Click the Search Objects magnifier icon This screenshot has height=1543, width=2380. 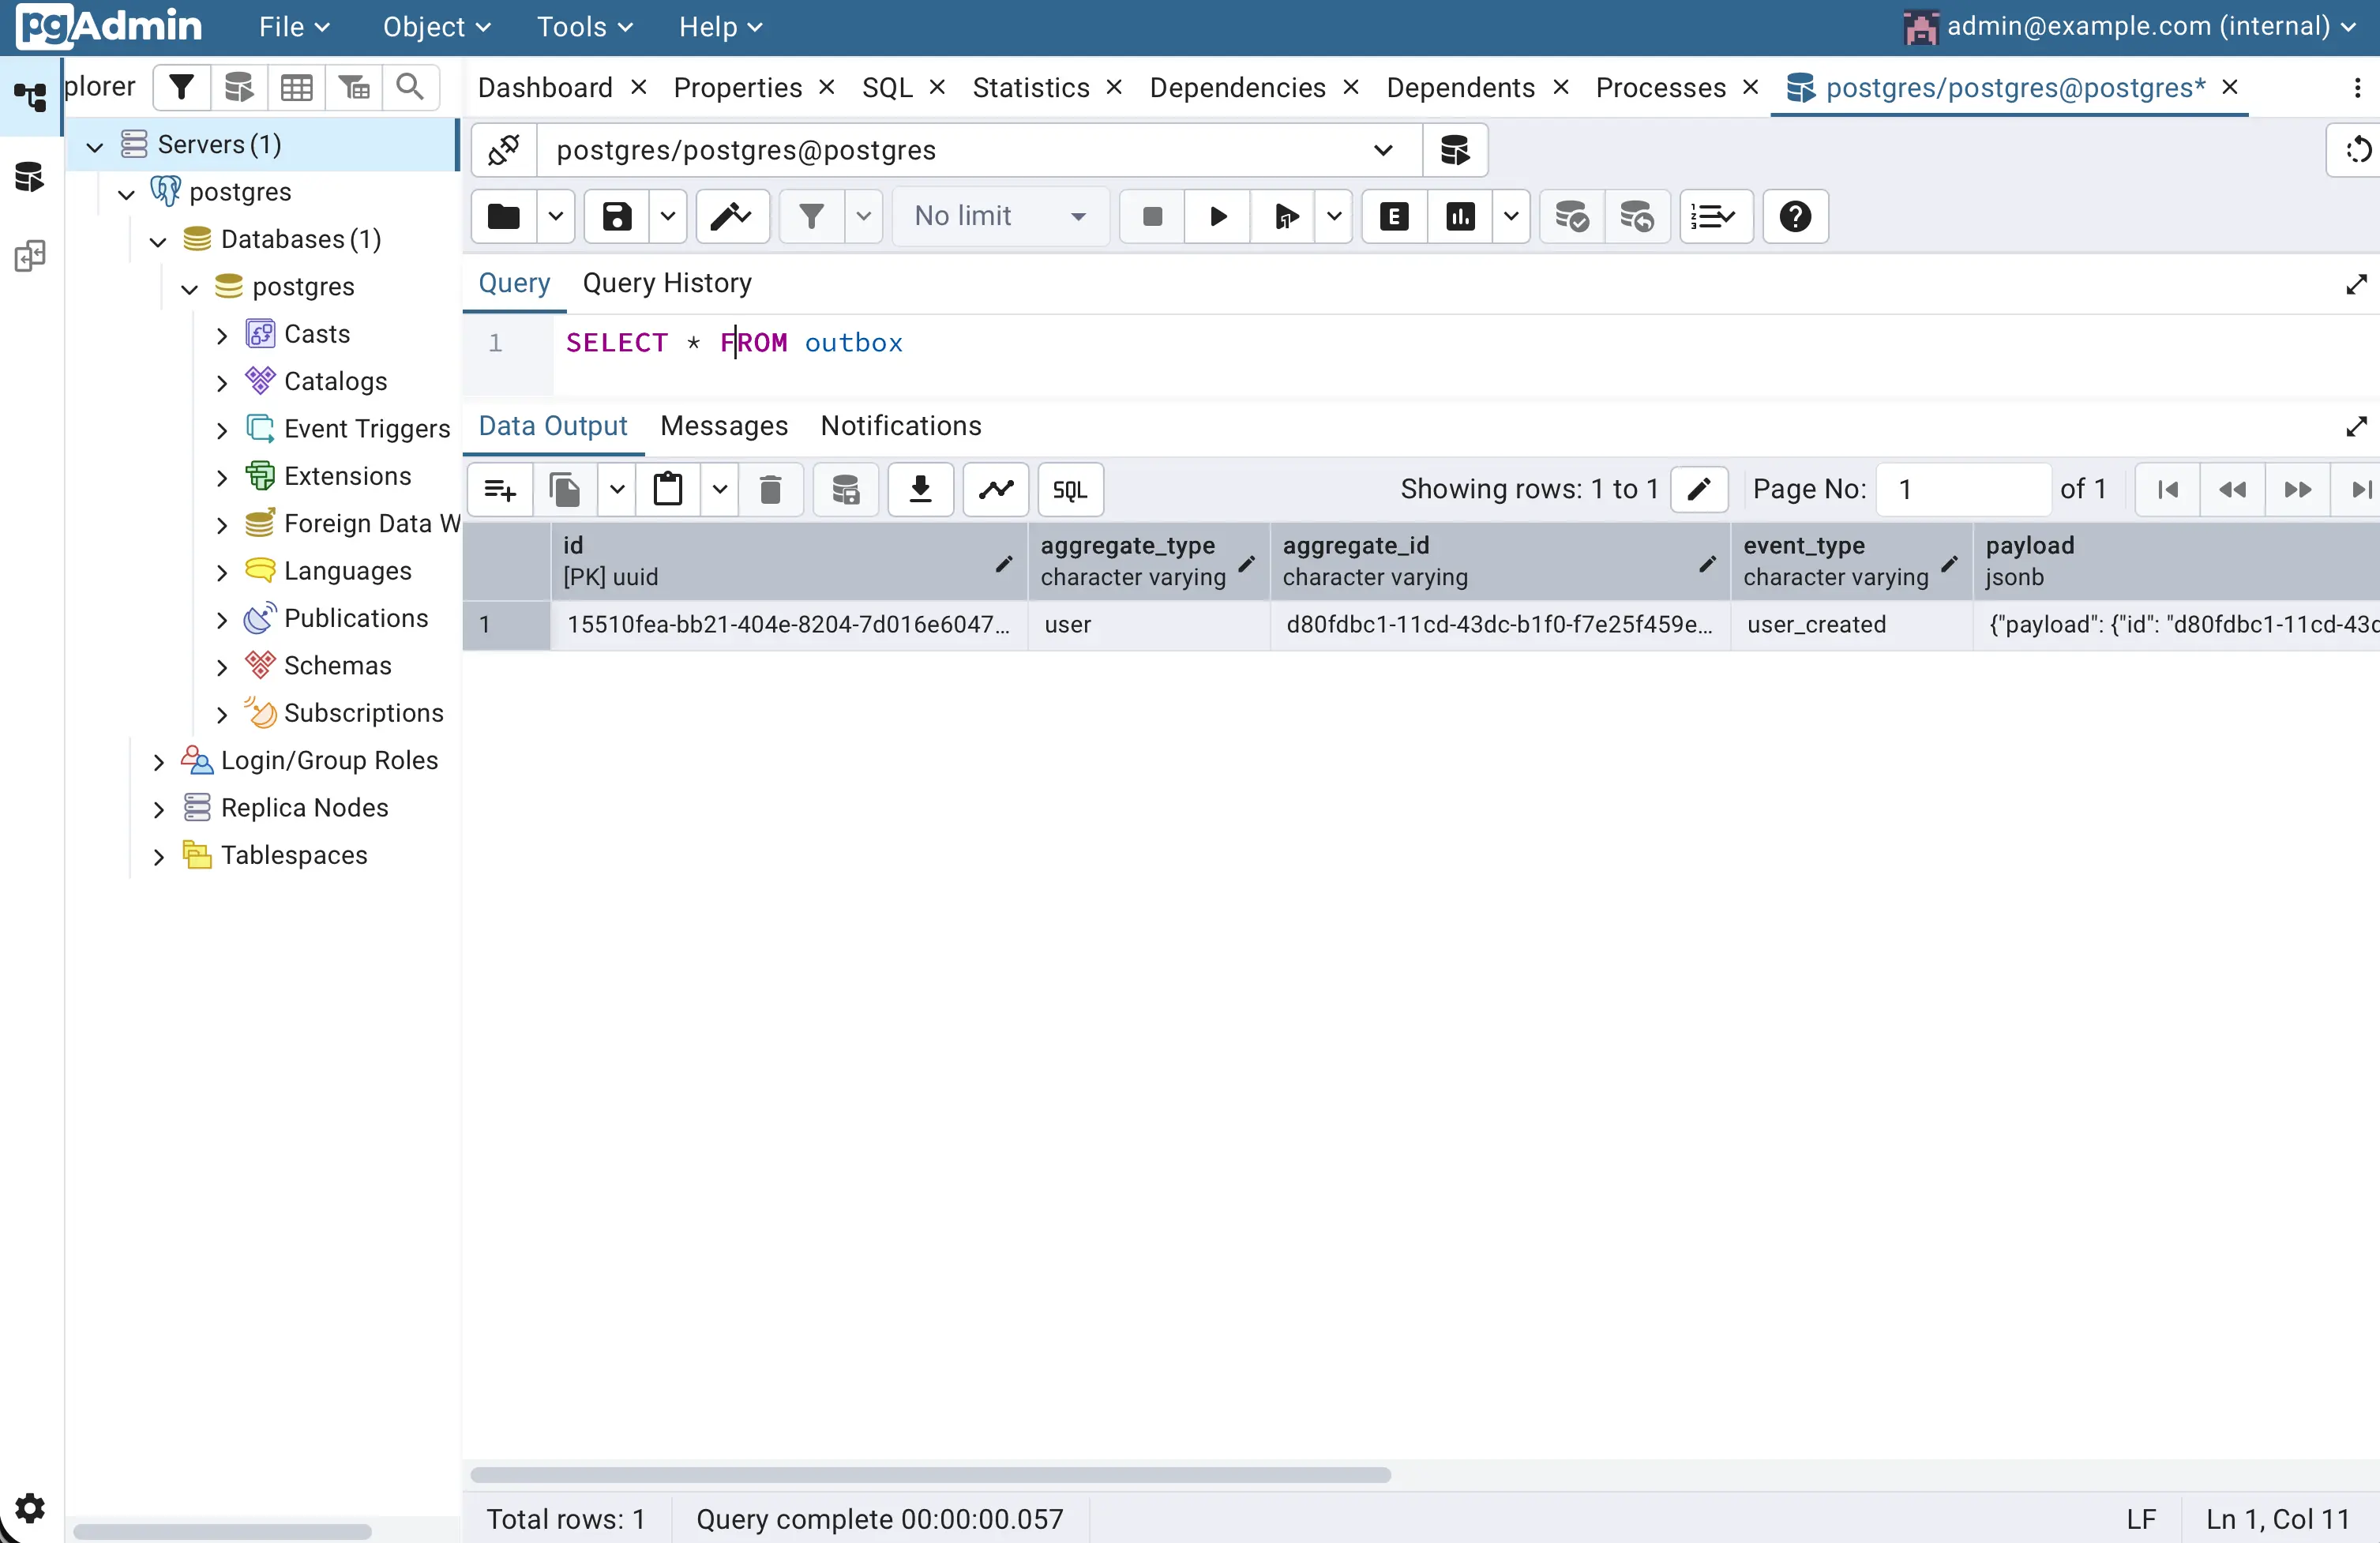tap(410, 88)
